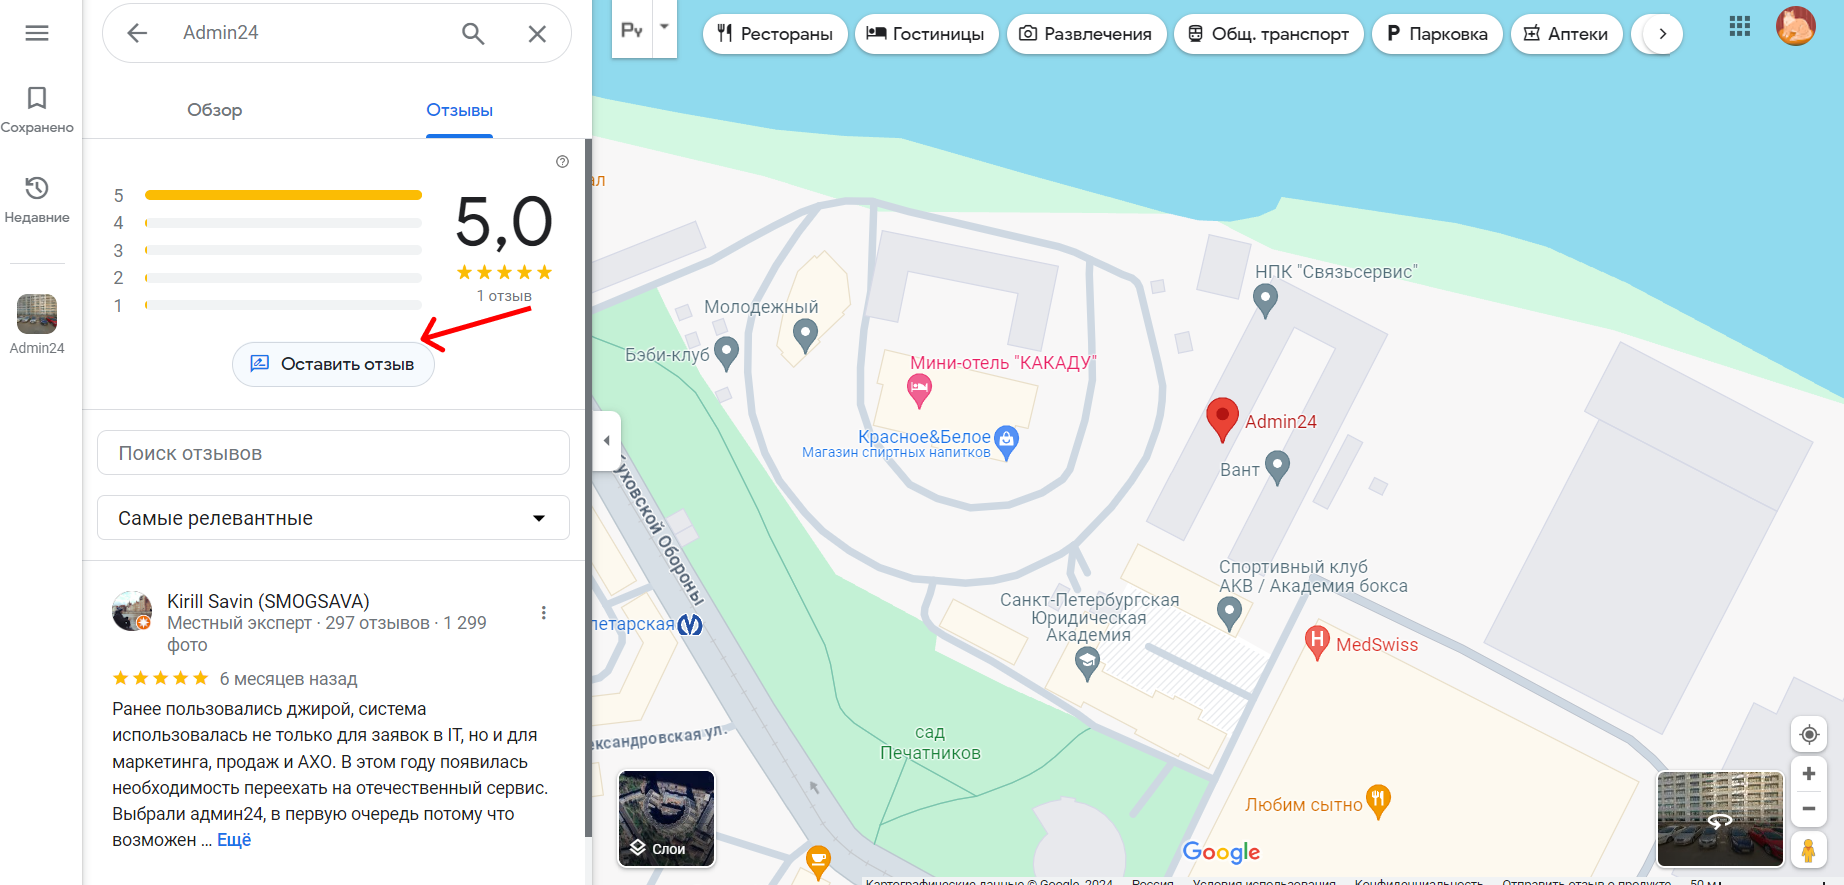Zoom out with the minus button
The image size is (1844, 885).
1808,809
